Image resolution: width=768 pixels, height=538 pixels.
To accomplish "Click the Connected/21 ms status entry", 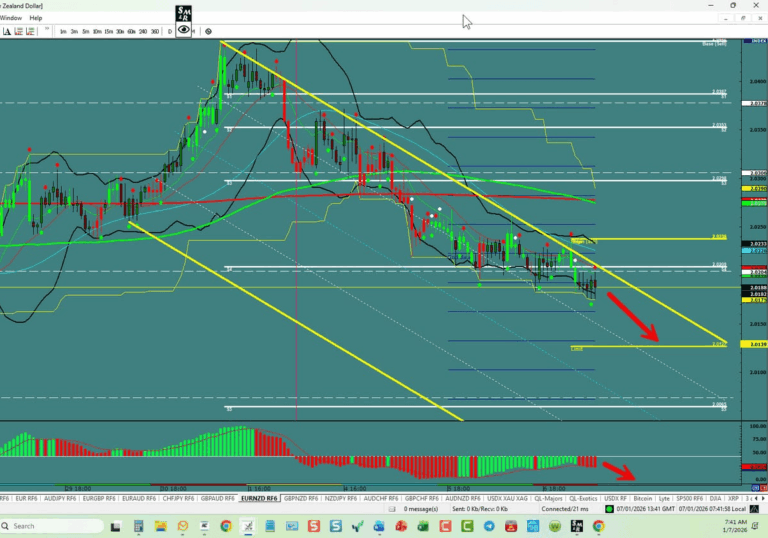I will (x=565, y=509).
